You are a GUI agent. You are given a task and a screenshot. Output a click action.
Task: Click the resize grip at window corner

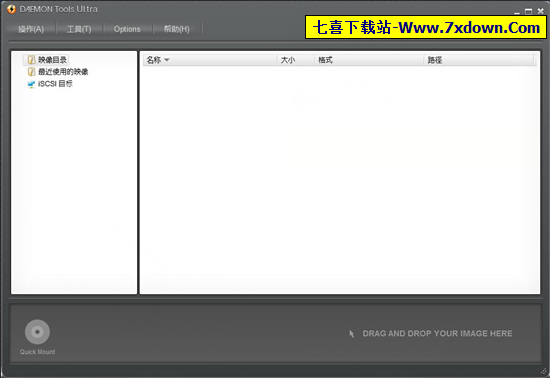pyautogui.click(x=543, y=371)
